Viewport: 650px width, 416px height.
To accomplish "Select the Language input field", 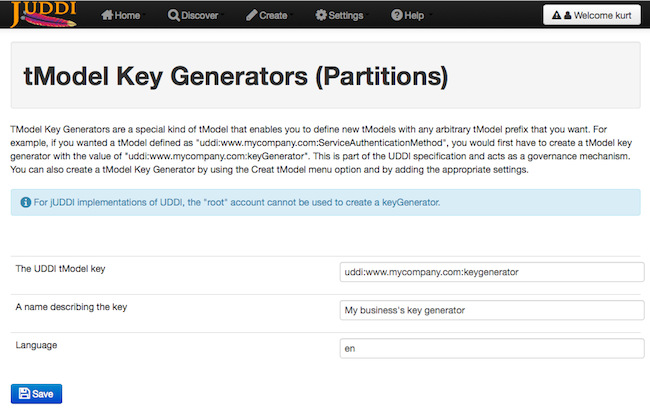I will pyautogui.click(x=490, y=349).
